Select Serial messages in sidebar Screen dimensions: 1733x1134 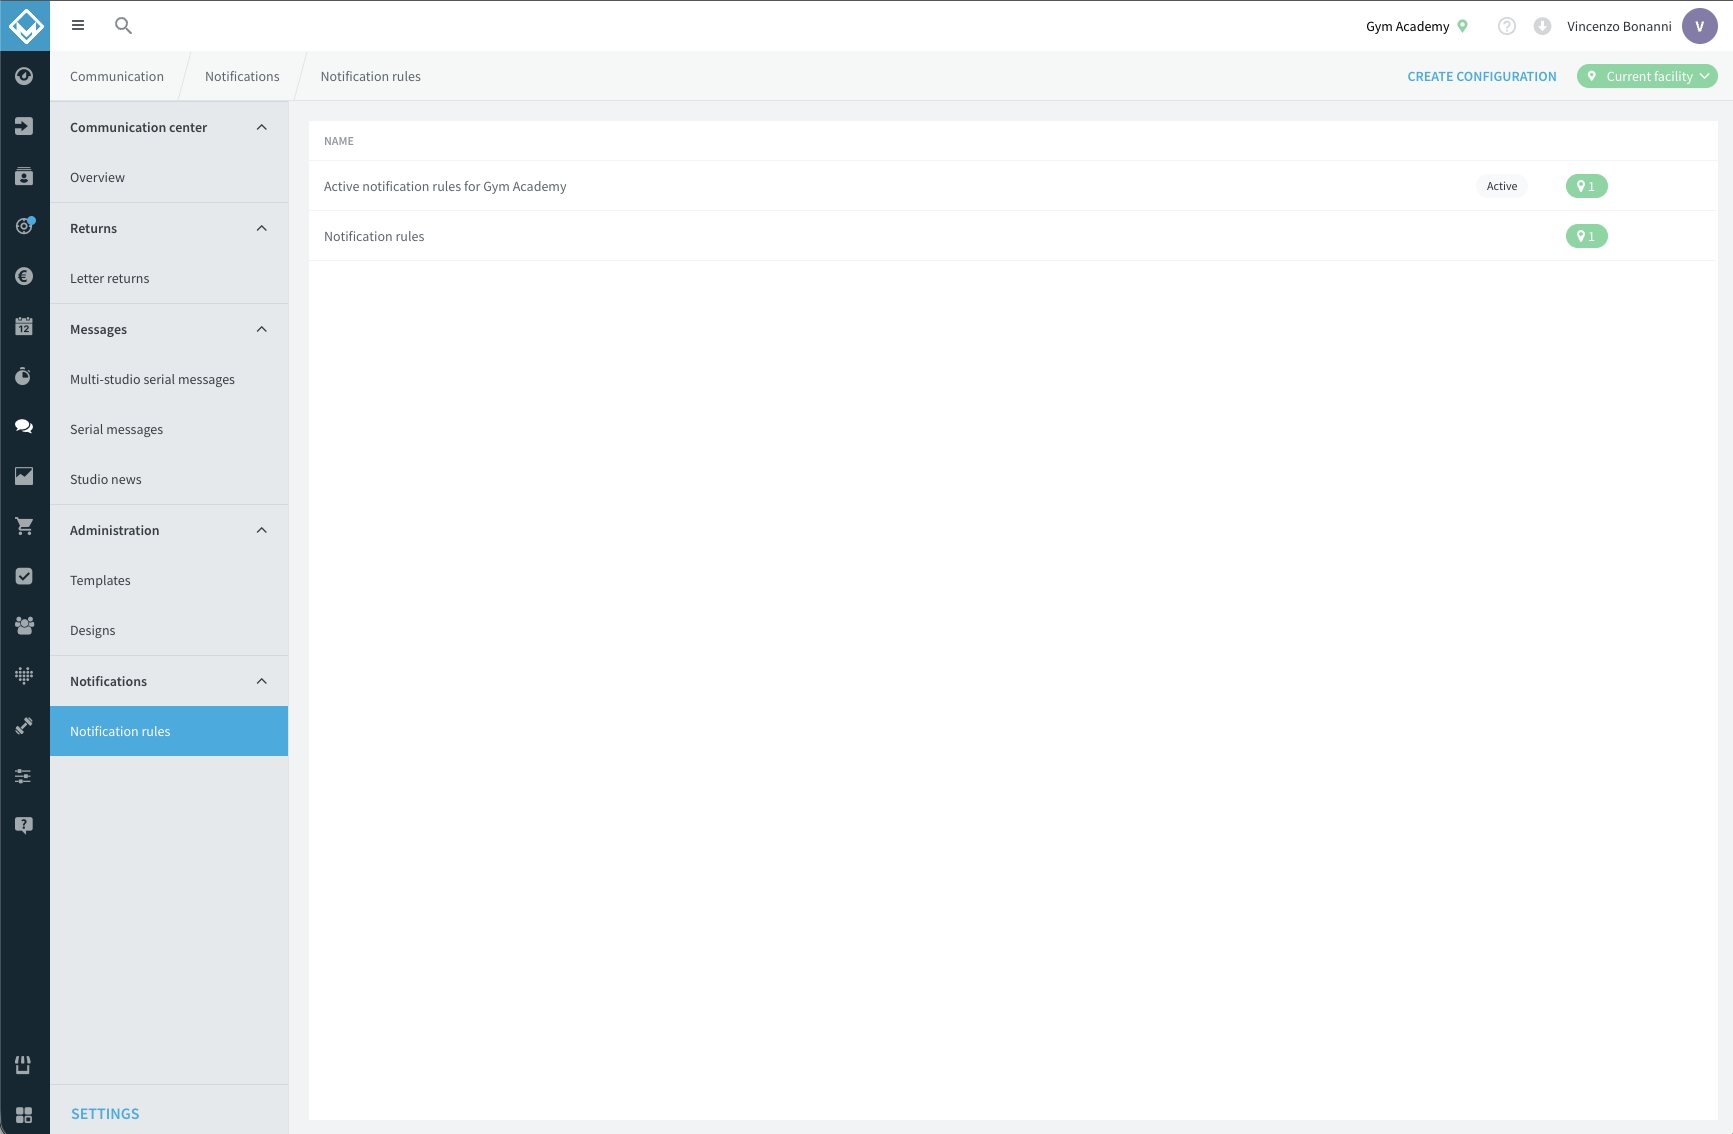(169, 429)
